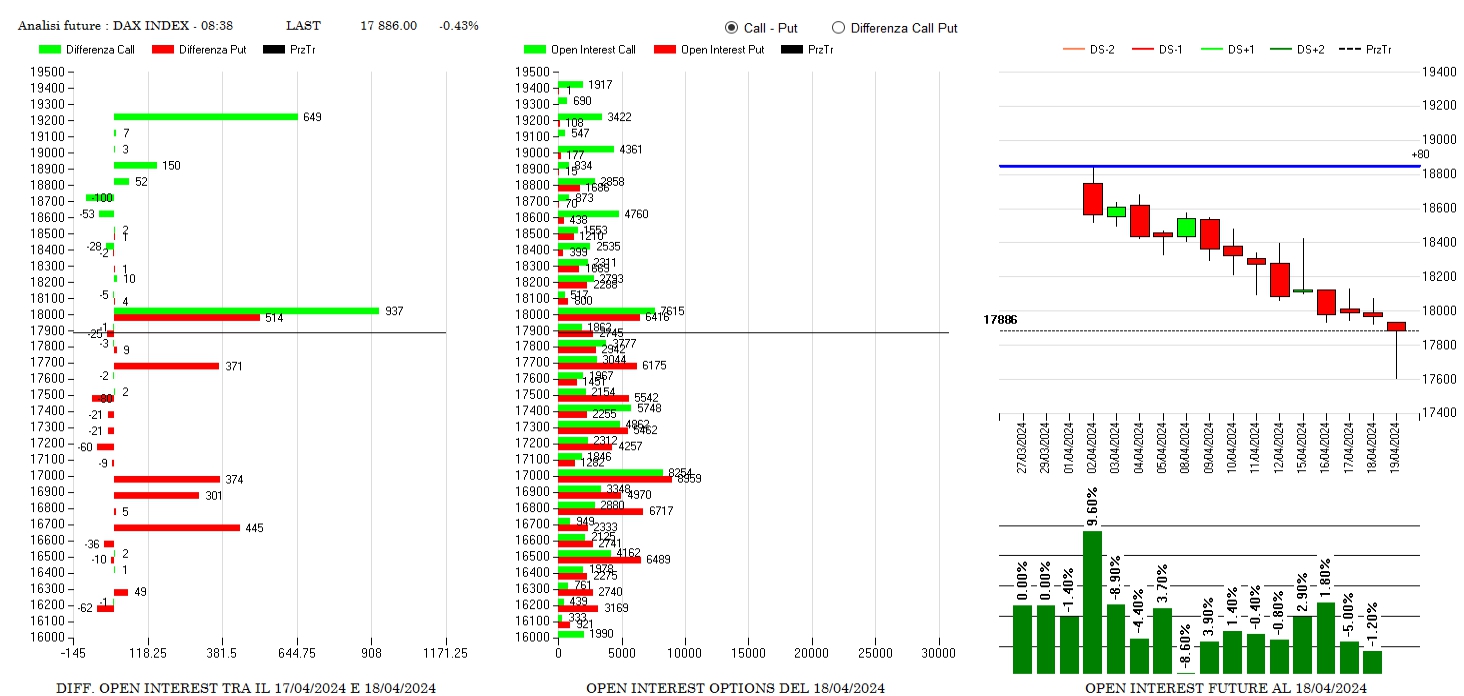This screenshot has height=696, width=1464.
Task: Click the 9.60% open interest future bar
Action: 1092,602
